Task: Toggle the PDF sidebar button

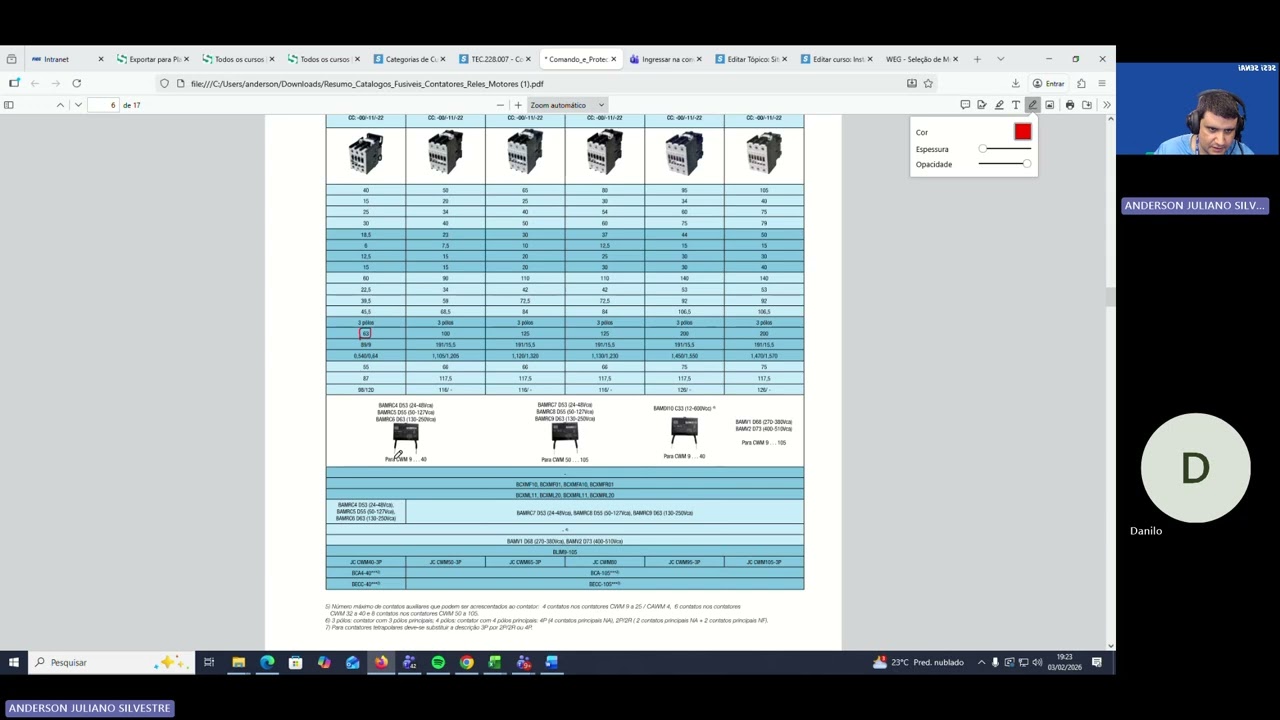Action: tap(9, 105)
